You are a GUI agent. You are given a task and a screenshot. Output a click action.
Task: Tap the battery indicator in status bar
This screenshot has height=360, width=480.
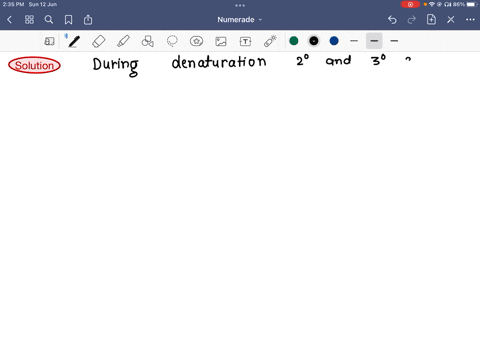tap(472, 4)
